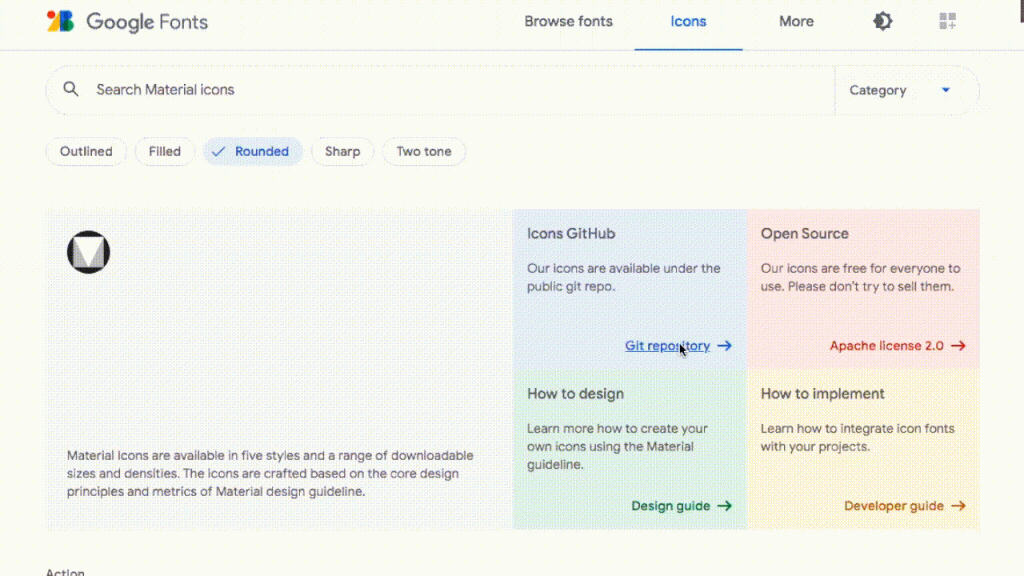Go to Browse fonts tab

(568, 22)
